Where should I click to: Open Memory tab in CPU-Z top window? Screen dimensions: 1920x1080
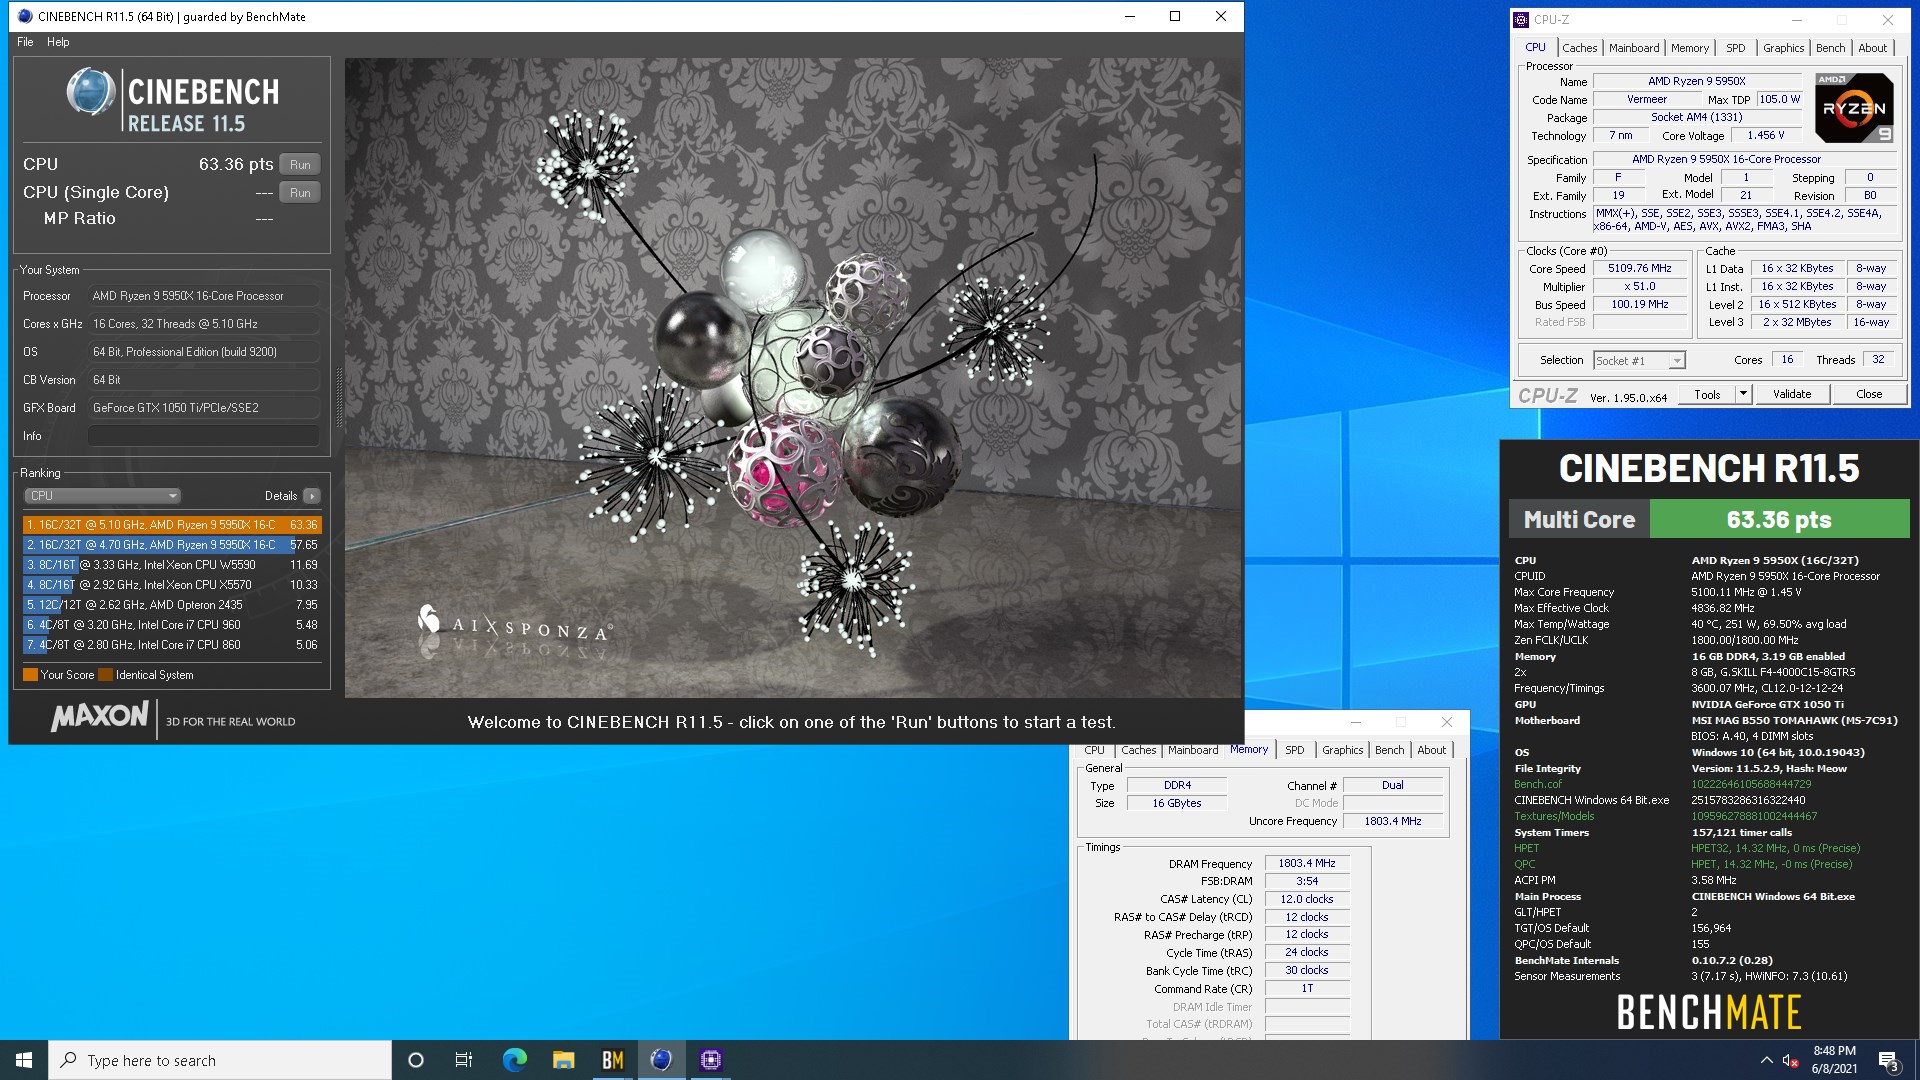click(1690, 48)
